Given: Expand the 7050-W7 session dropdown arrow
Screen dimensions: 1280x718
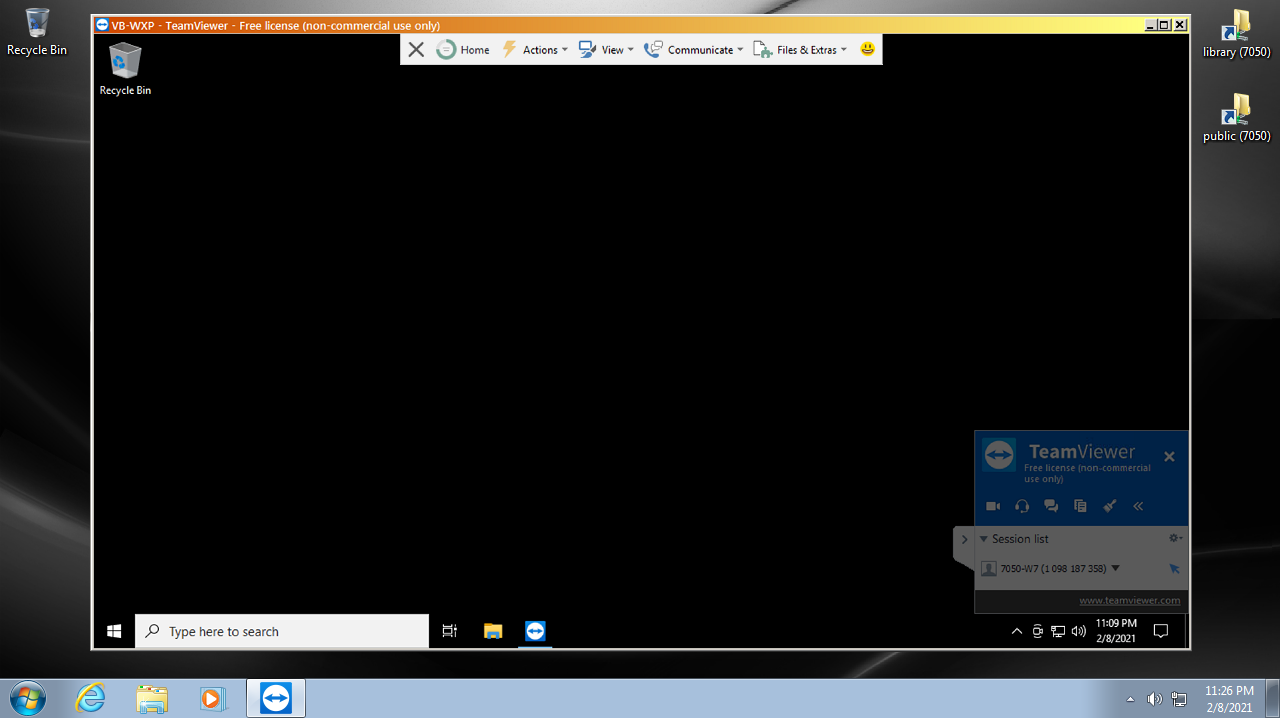Looking at the screenshot, I should coord(1116,568).
